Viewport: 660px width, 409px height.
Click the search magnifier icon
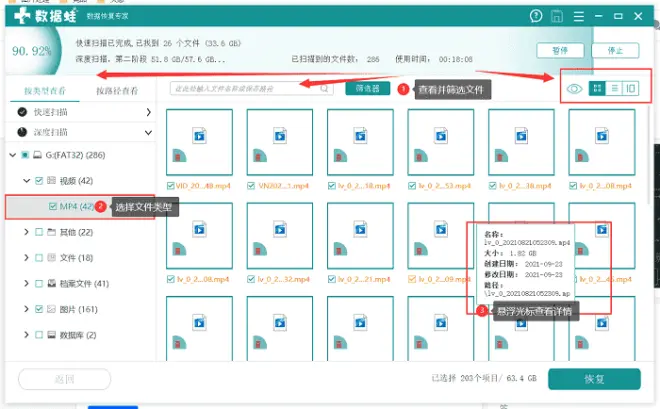pyautogui.click(x=324, y=88)
